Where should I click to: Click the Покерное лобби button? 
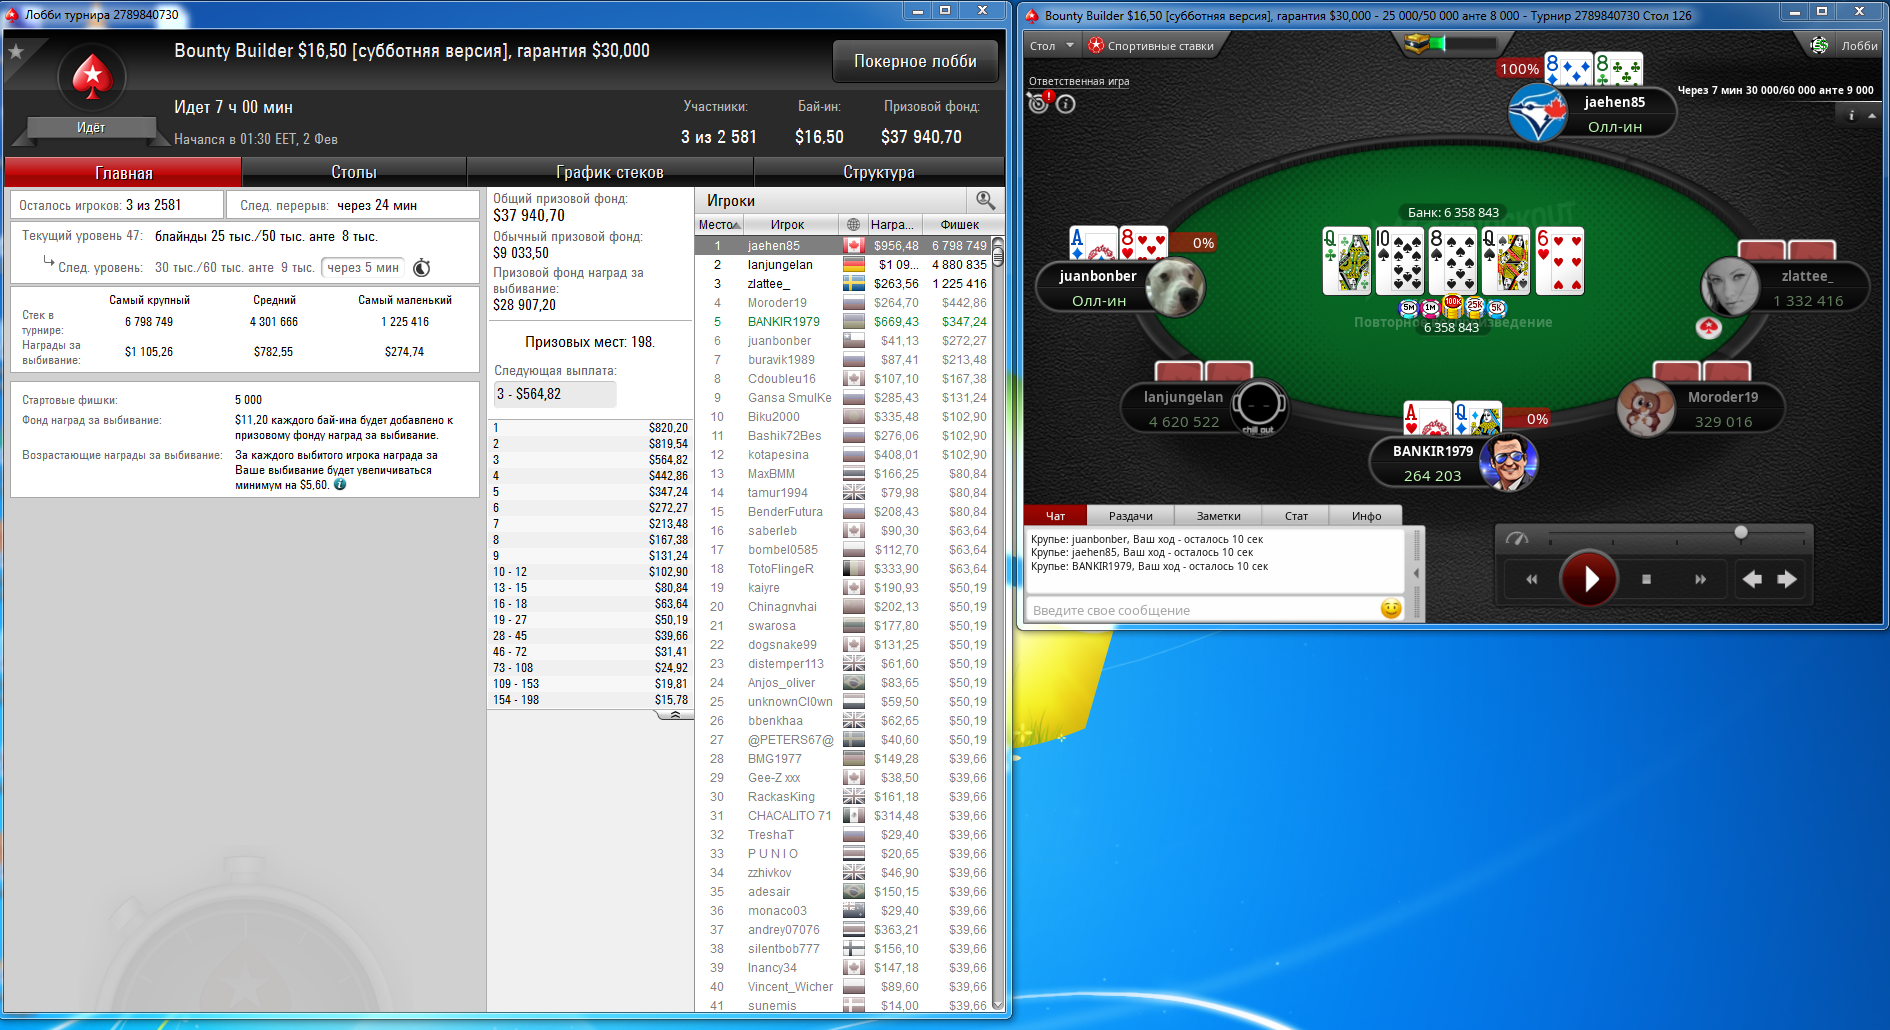[915, 61]
